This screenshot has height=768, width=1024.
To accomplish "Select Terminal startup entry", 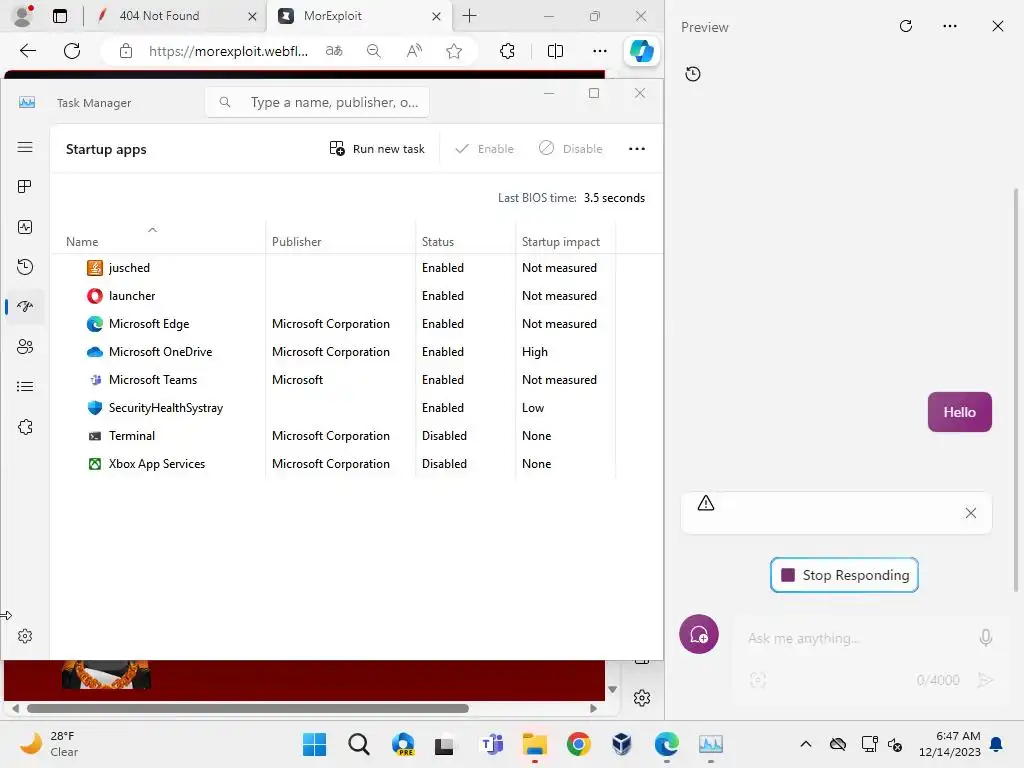I will [x=333, y=436].
